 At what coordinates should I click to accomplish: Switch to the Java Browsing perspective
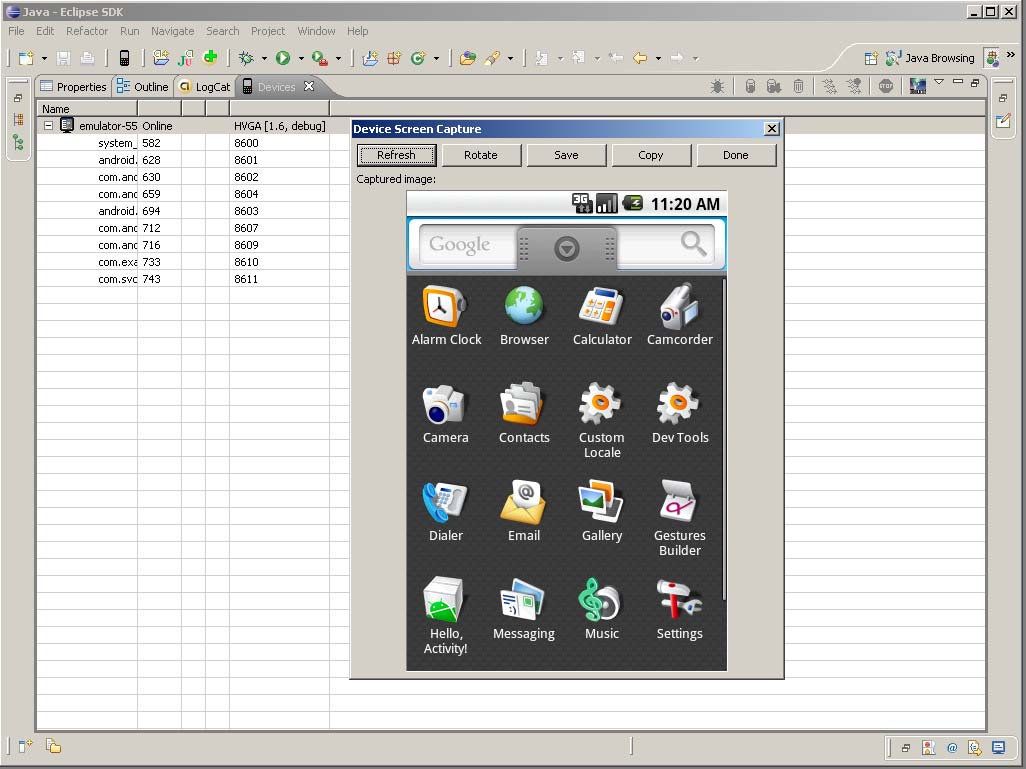[x=930, y=58]
